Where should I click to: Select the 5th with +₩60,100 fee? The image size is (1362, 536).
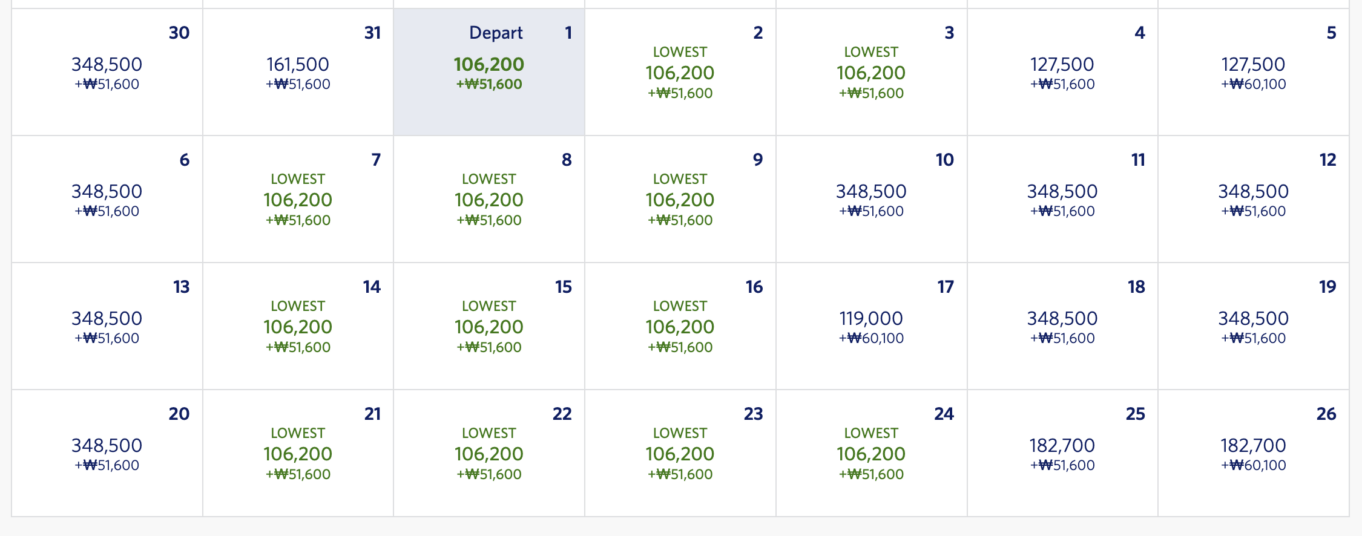tap(1253, 72)
